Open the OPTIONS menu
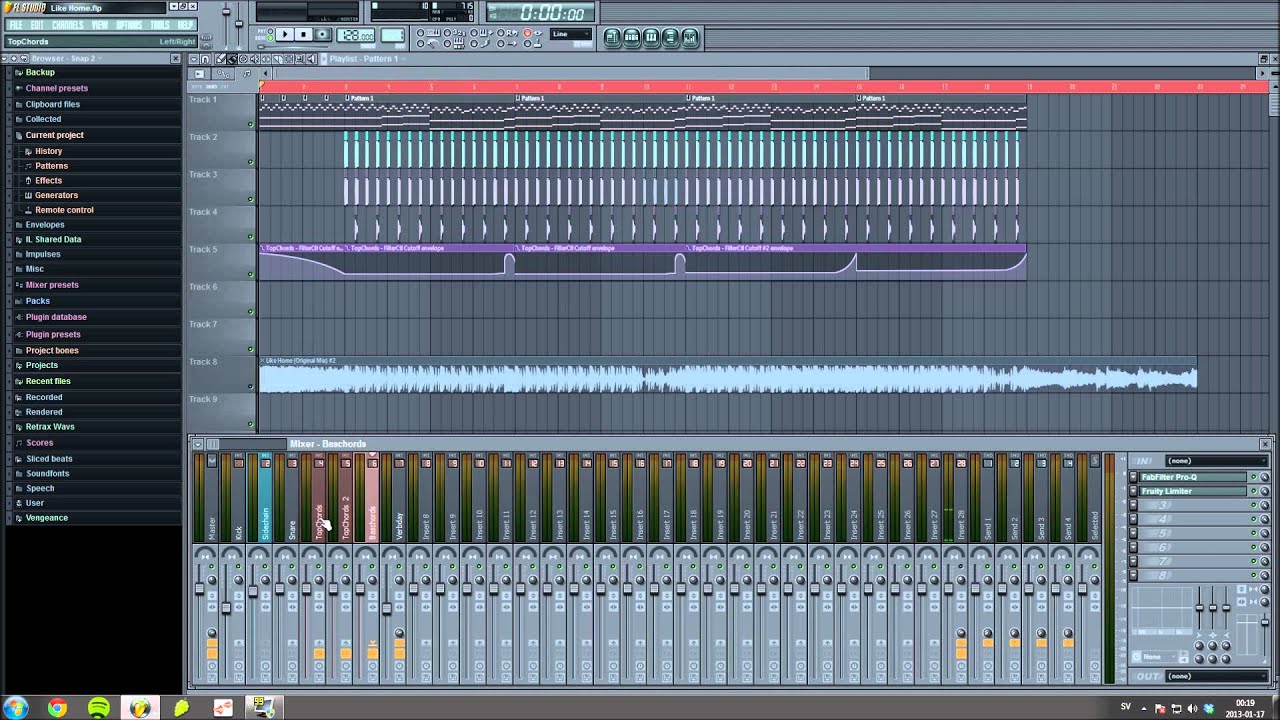This screenshot has height=720, width=1280. (x=129, y=25)
